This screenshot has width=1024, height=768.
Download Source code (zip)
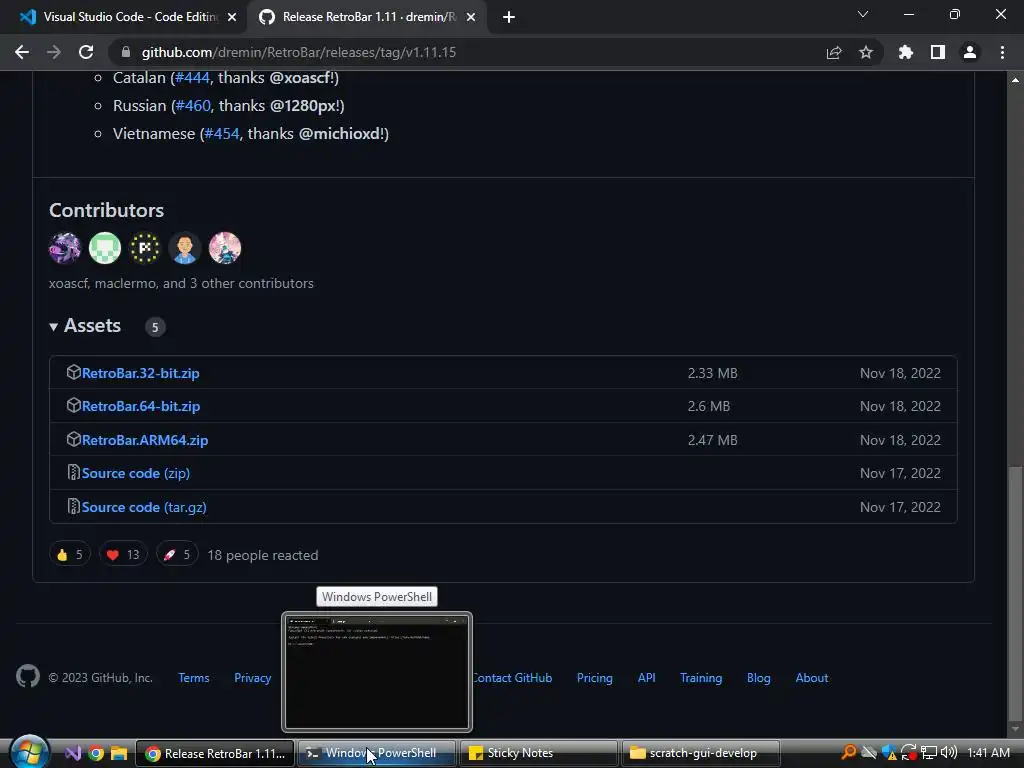[136, 473]
